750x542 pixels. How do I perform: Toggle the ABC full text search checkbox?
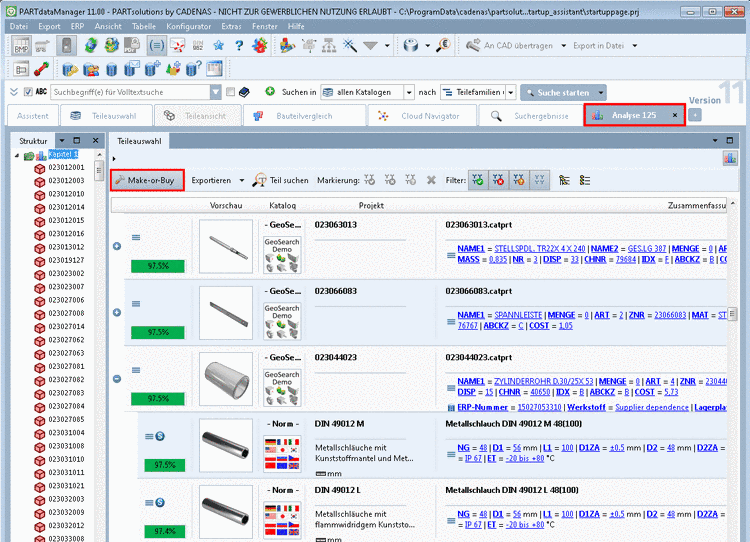(28, 92)
